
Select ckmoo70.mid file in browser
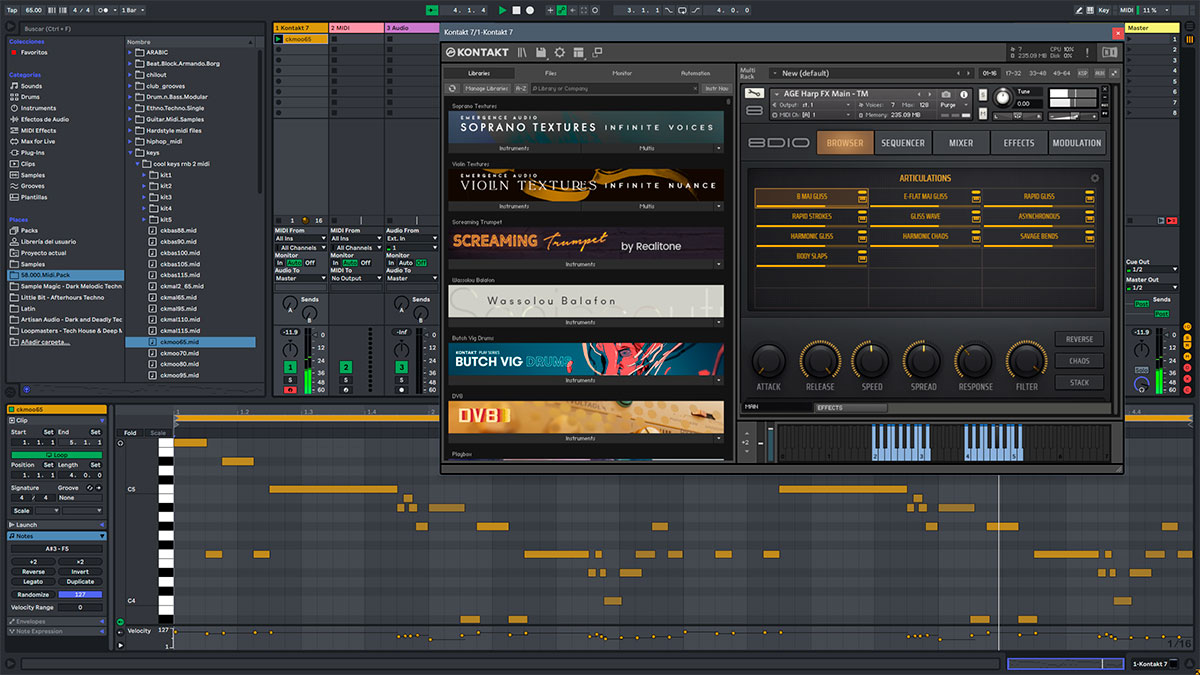pos(179,353)
